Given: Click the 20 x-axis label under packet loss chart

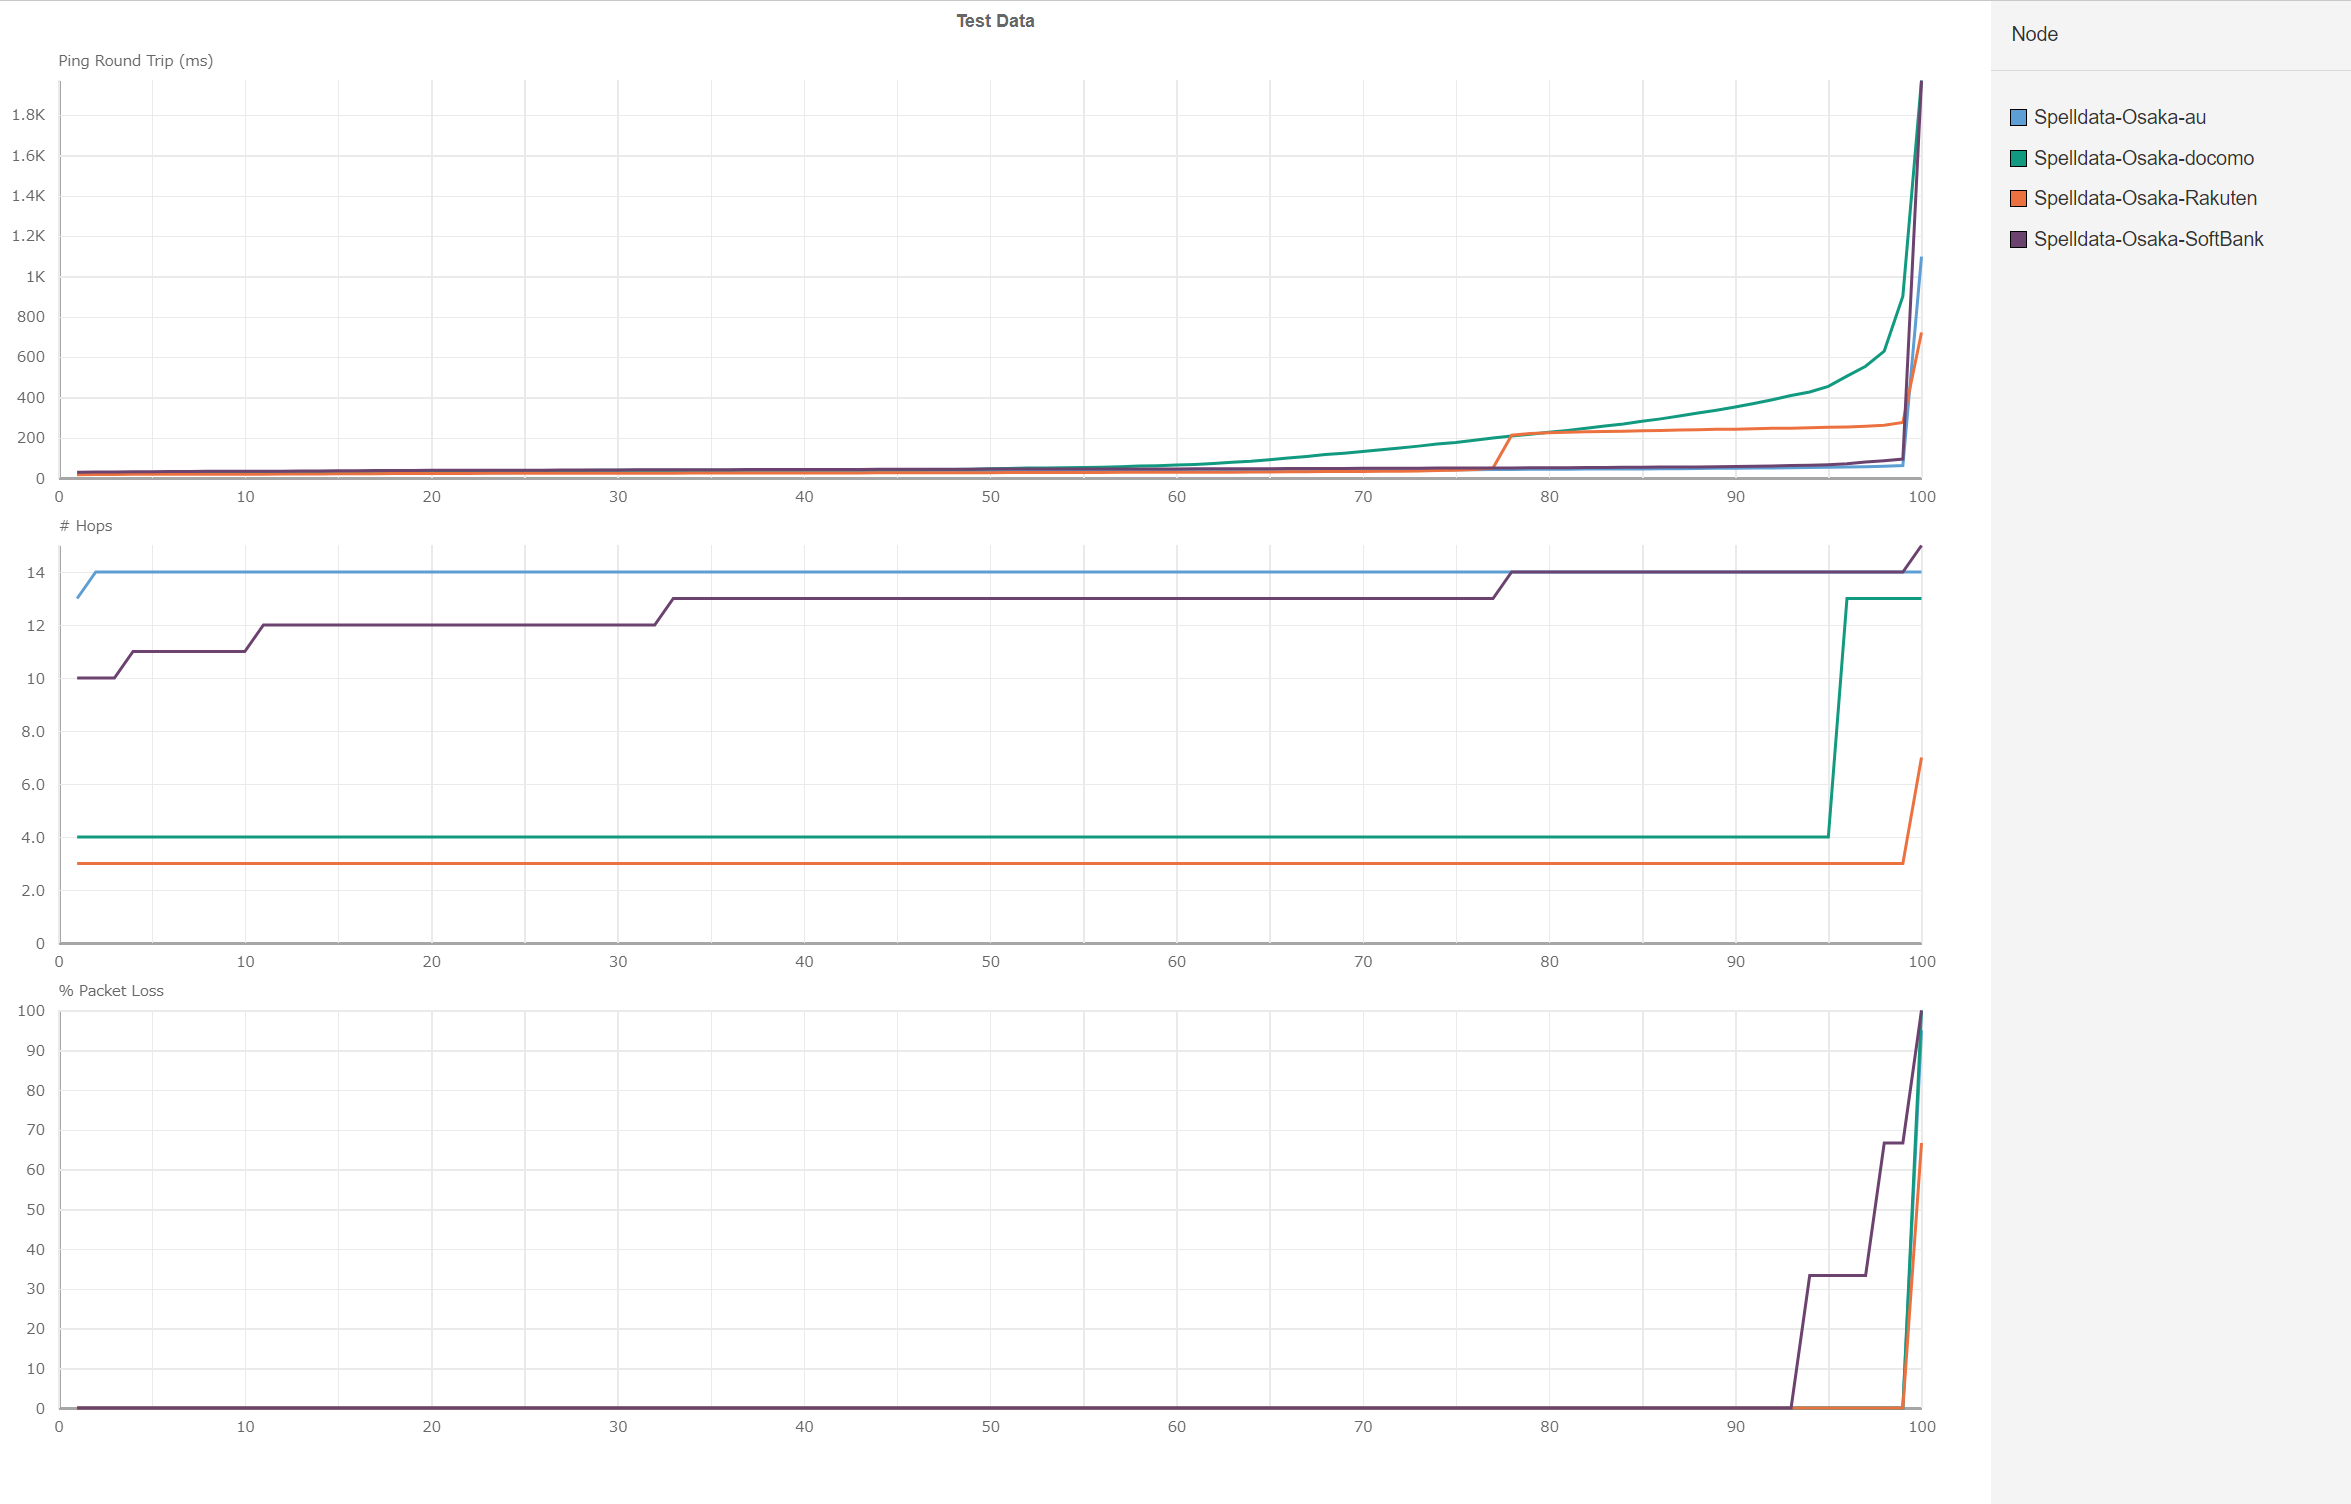Looking at the screenshot, I should tap(431, 1427).
